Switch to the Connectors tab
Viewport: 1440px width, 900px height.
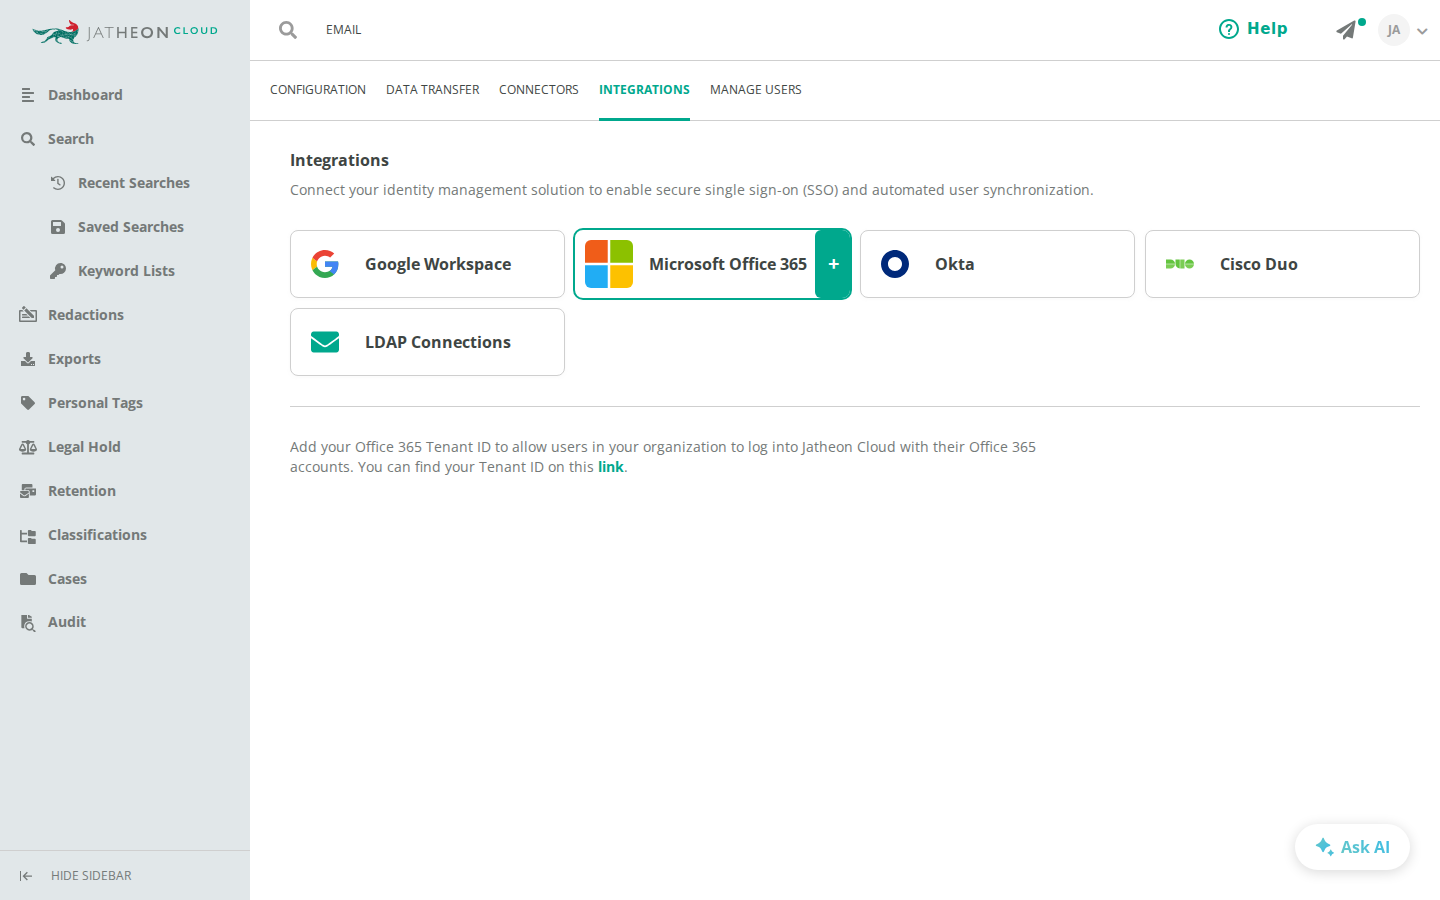(539, 90)
